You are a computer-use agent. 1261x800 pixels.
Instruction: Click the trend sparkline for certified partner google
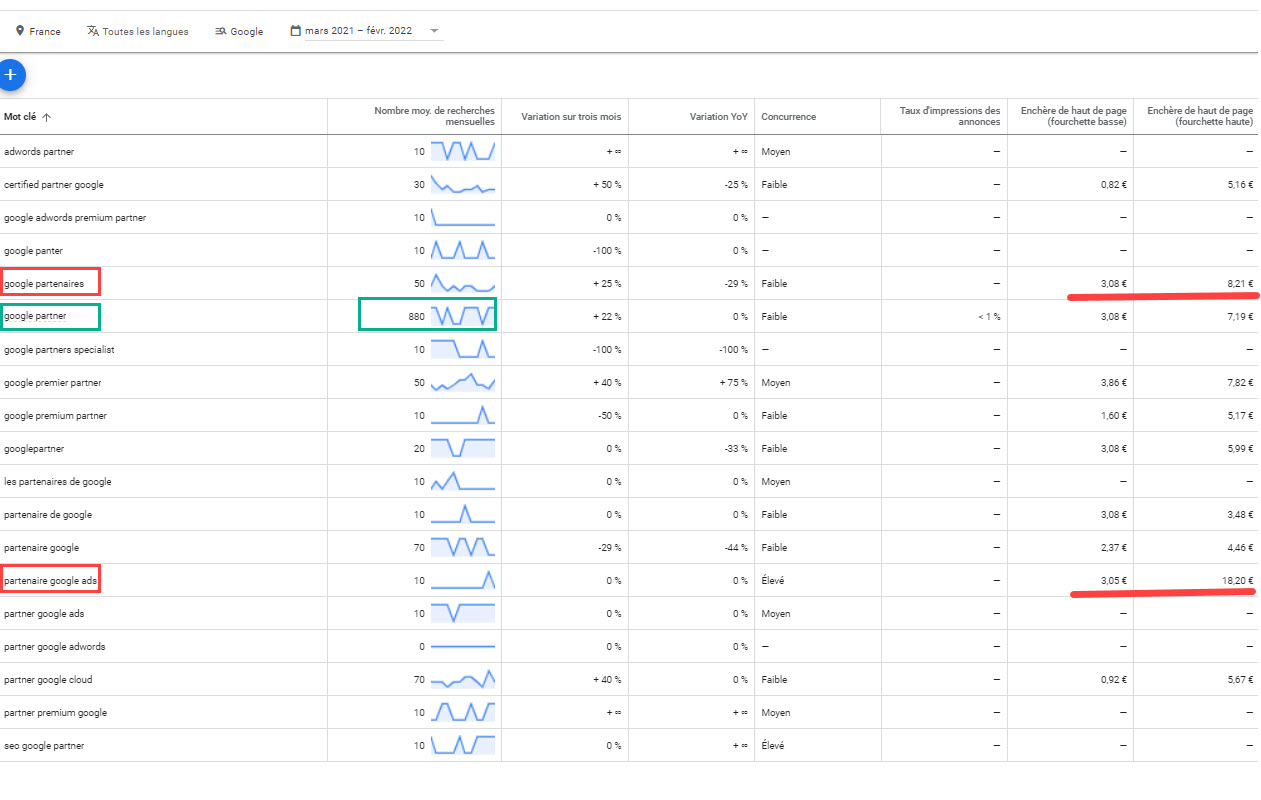point(463,184)
